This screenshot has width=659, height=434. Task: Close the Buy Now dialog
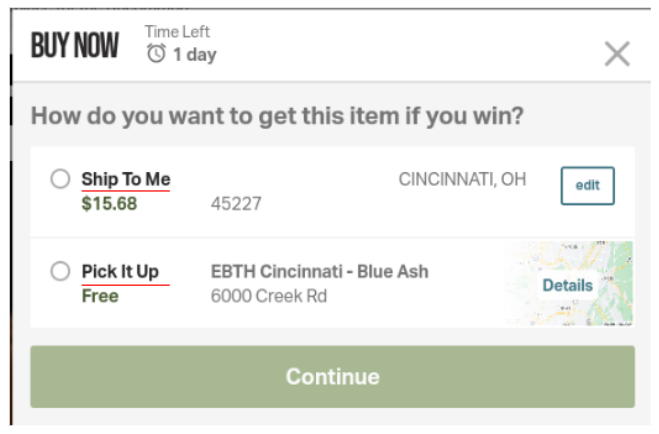[x=617, y=54]
